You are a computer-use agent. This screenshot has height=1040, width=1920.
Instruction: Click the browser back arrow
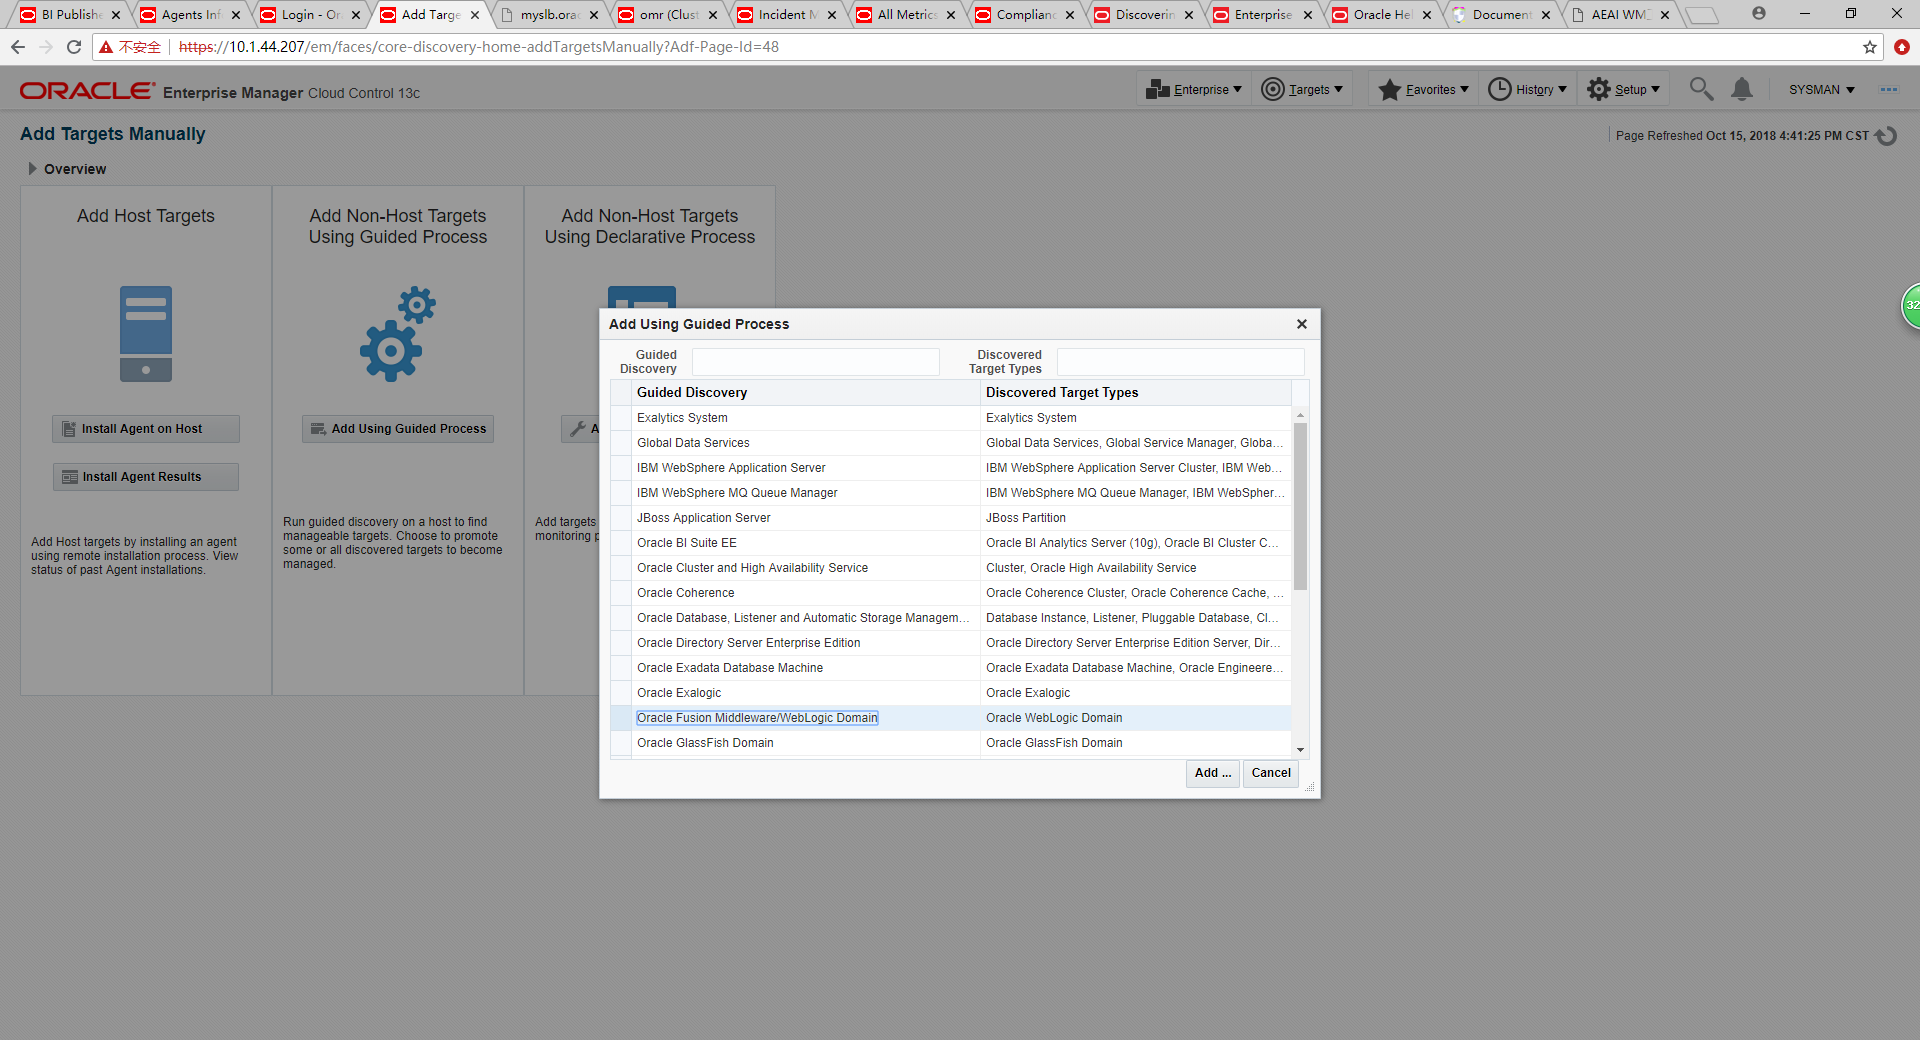(x=18, y=47)
